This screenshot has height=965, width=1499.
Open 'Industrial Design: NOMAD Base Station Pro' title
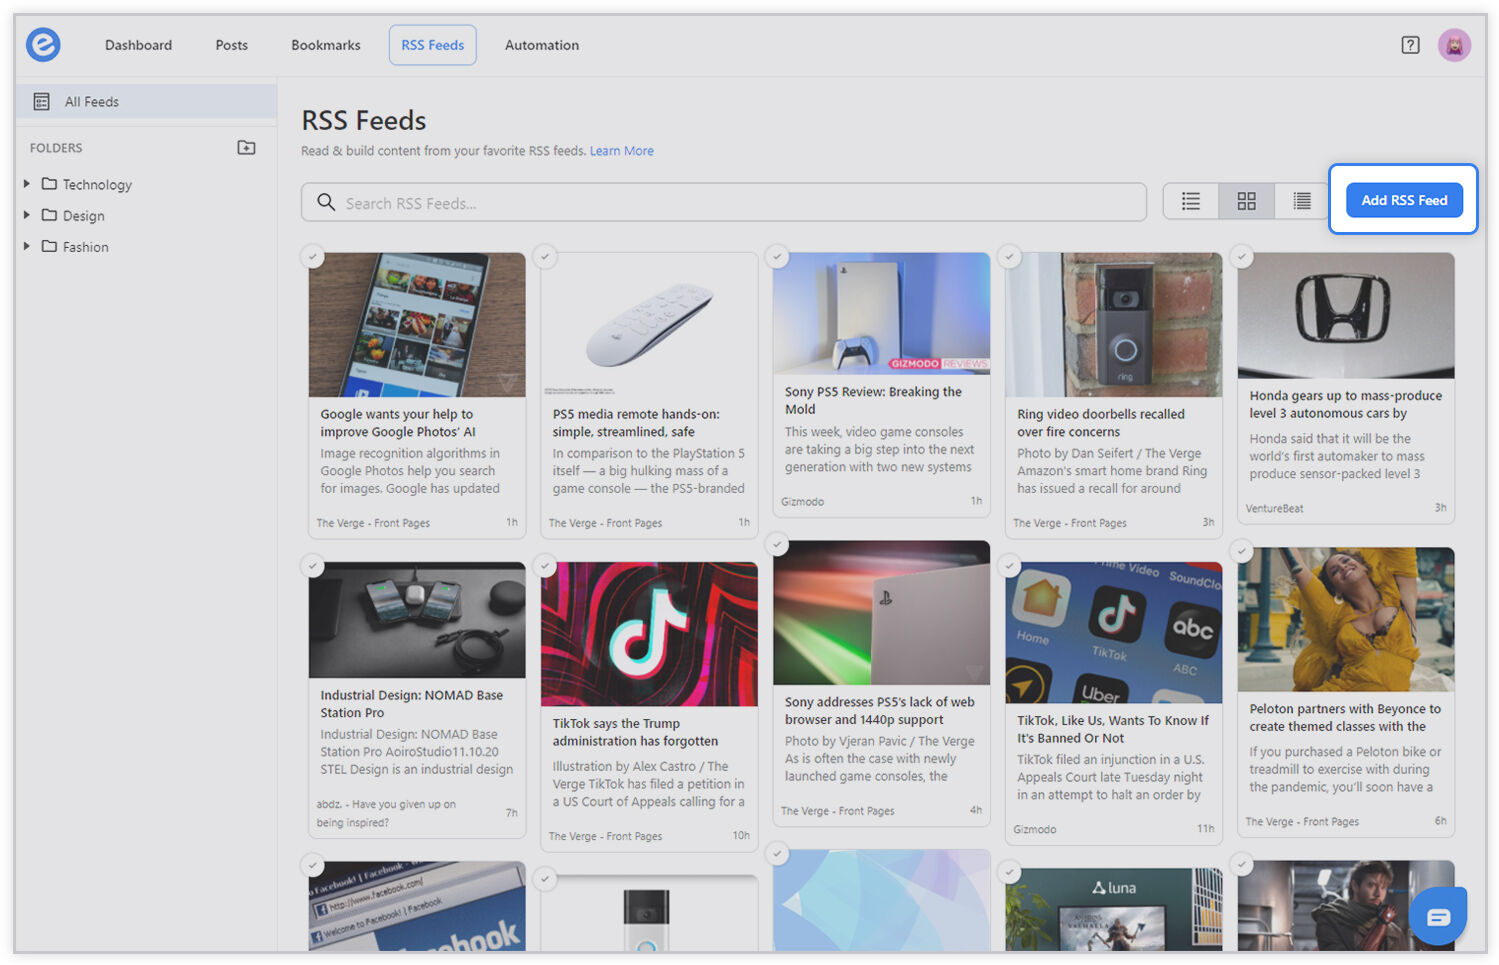pyautogui.click(x=411, y=704)
